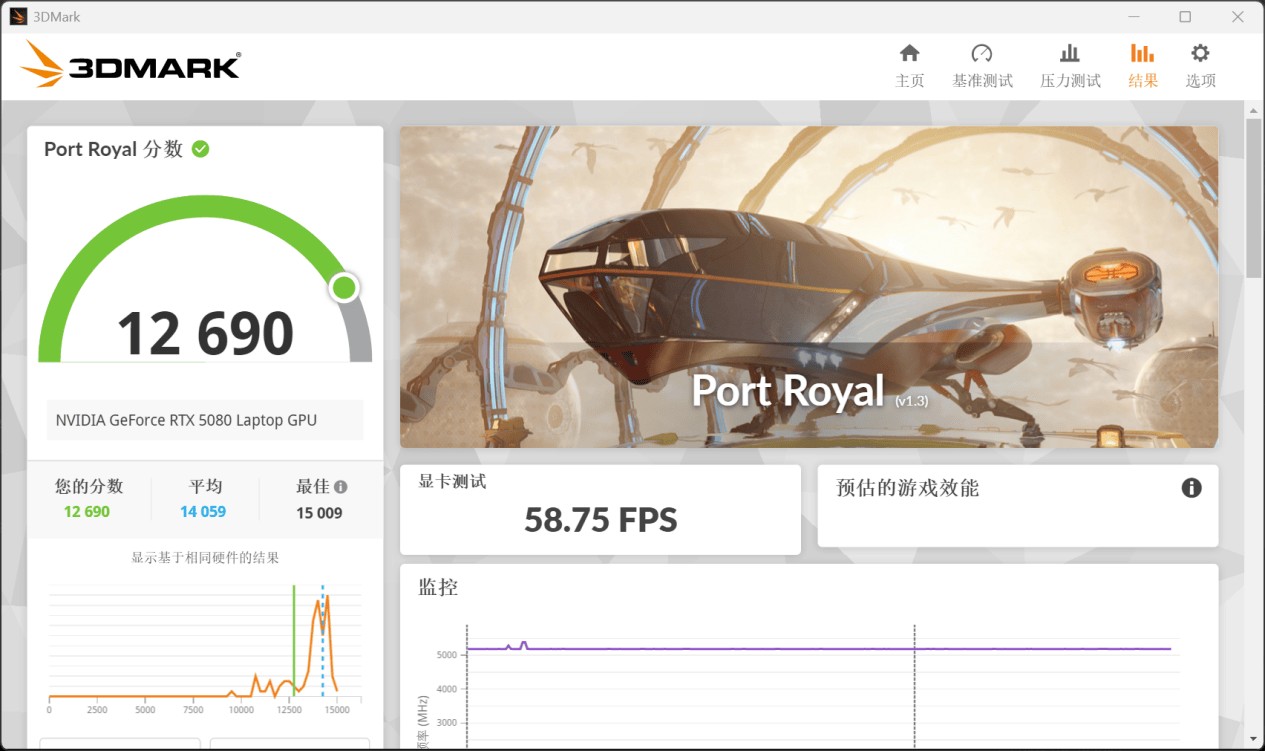
Task: Click the 显卡测试 58.75 FPS card
Action: (x=600, y=509)
